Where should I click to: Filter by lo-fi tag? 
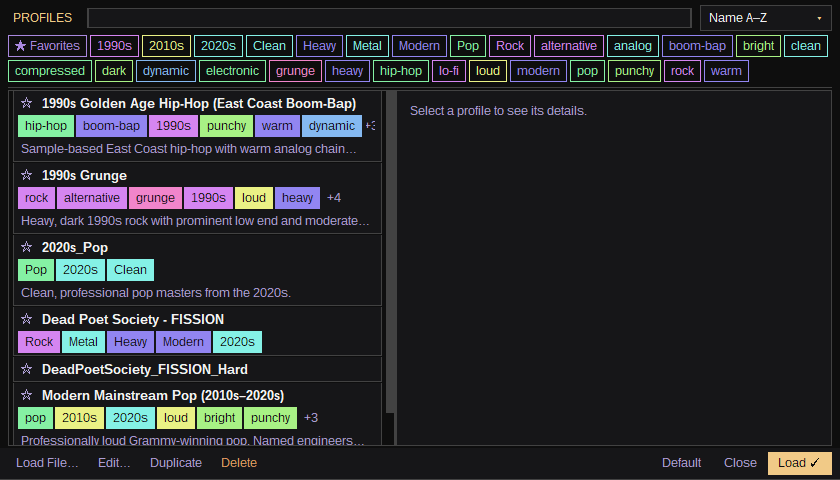click(449, 71)
